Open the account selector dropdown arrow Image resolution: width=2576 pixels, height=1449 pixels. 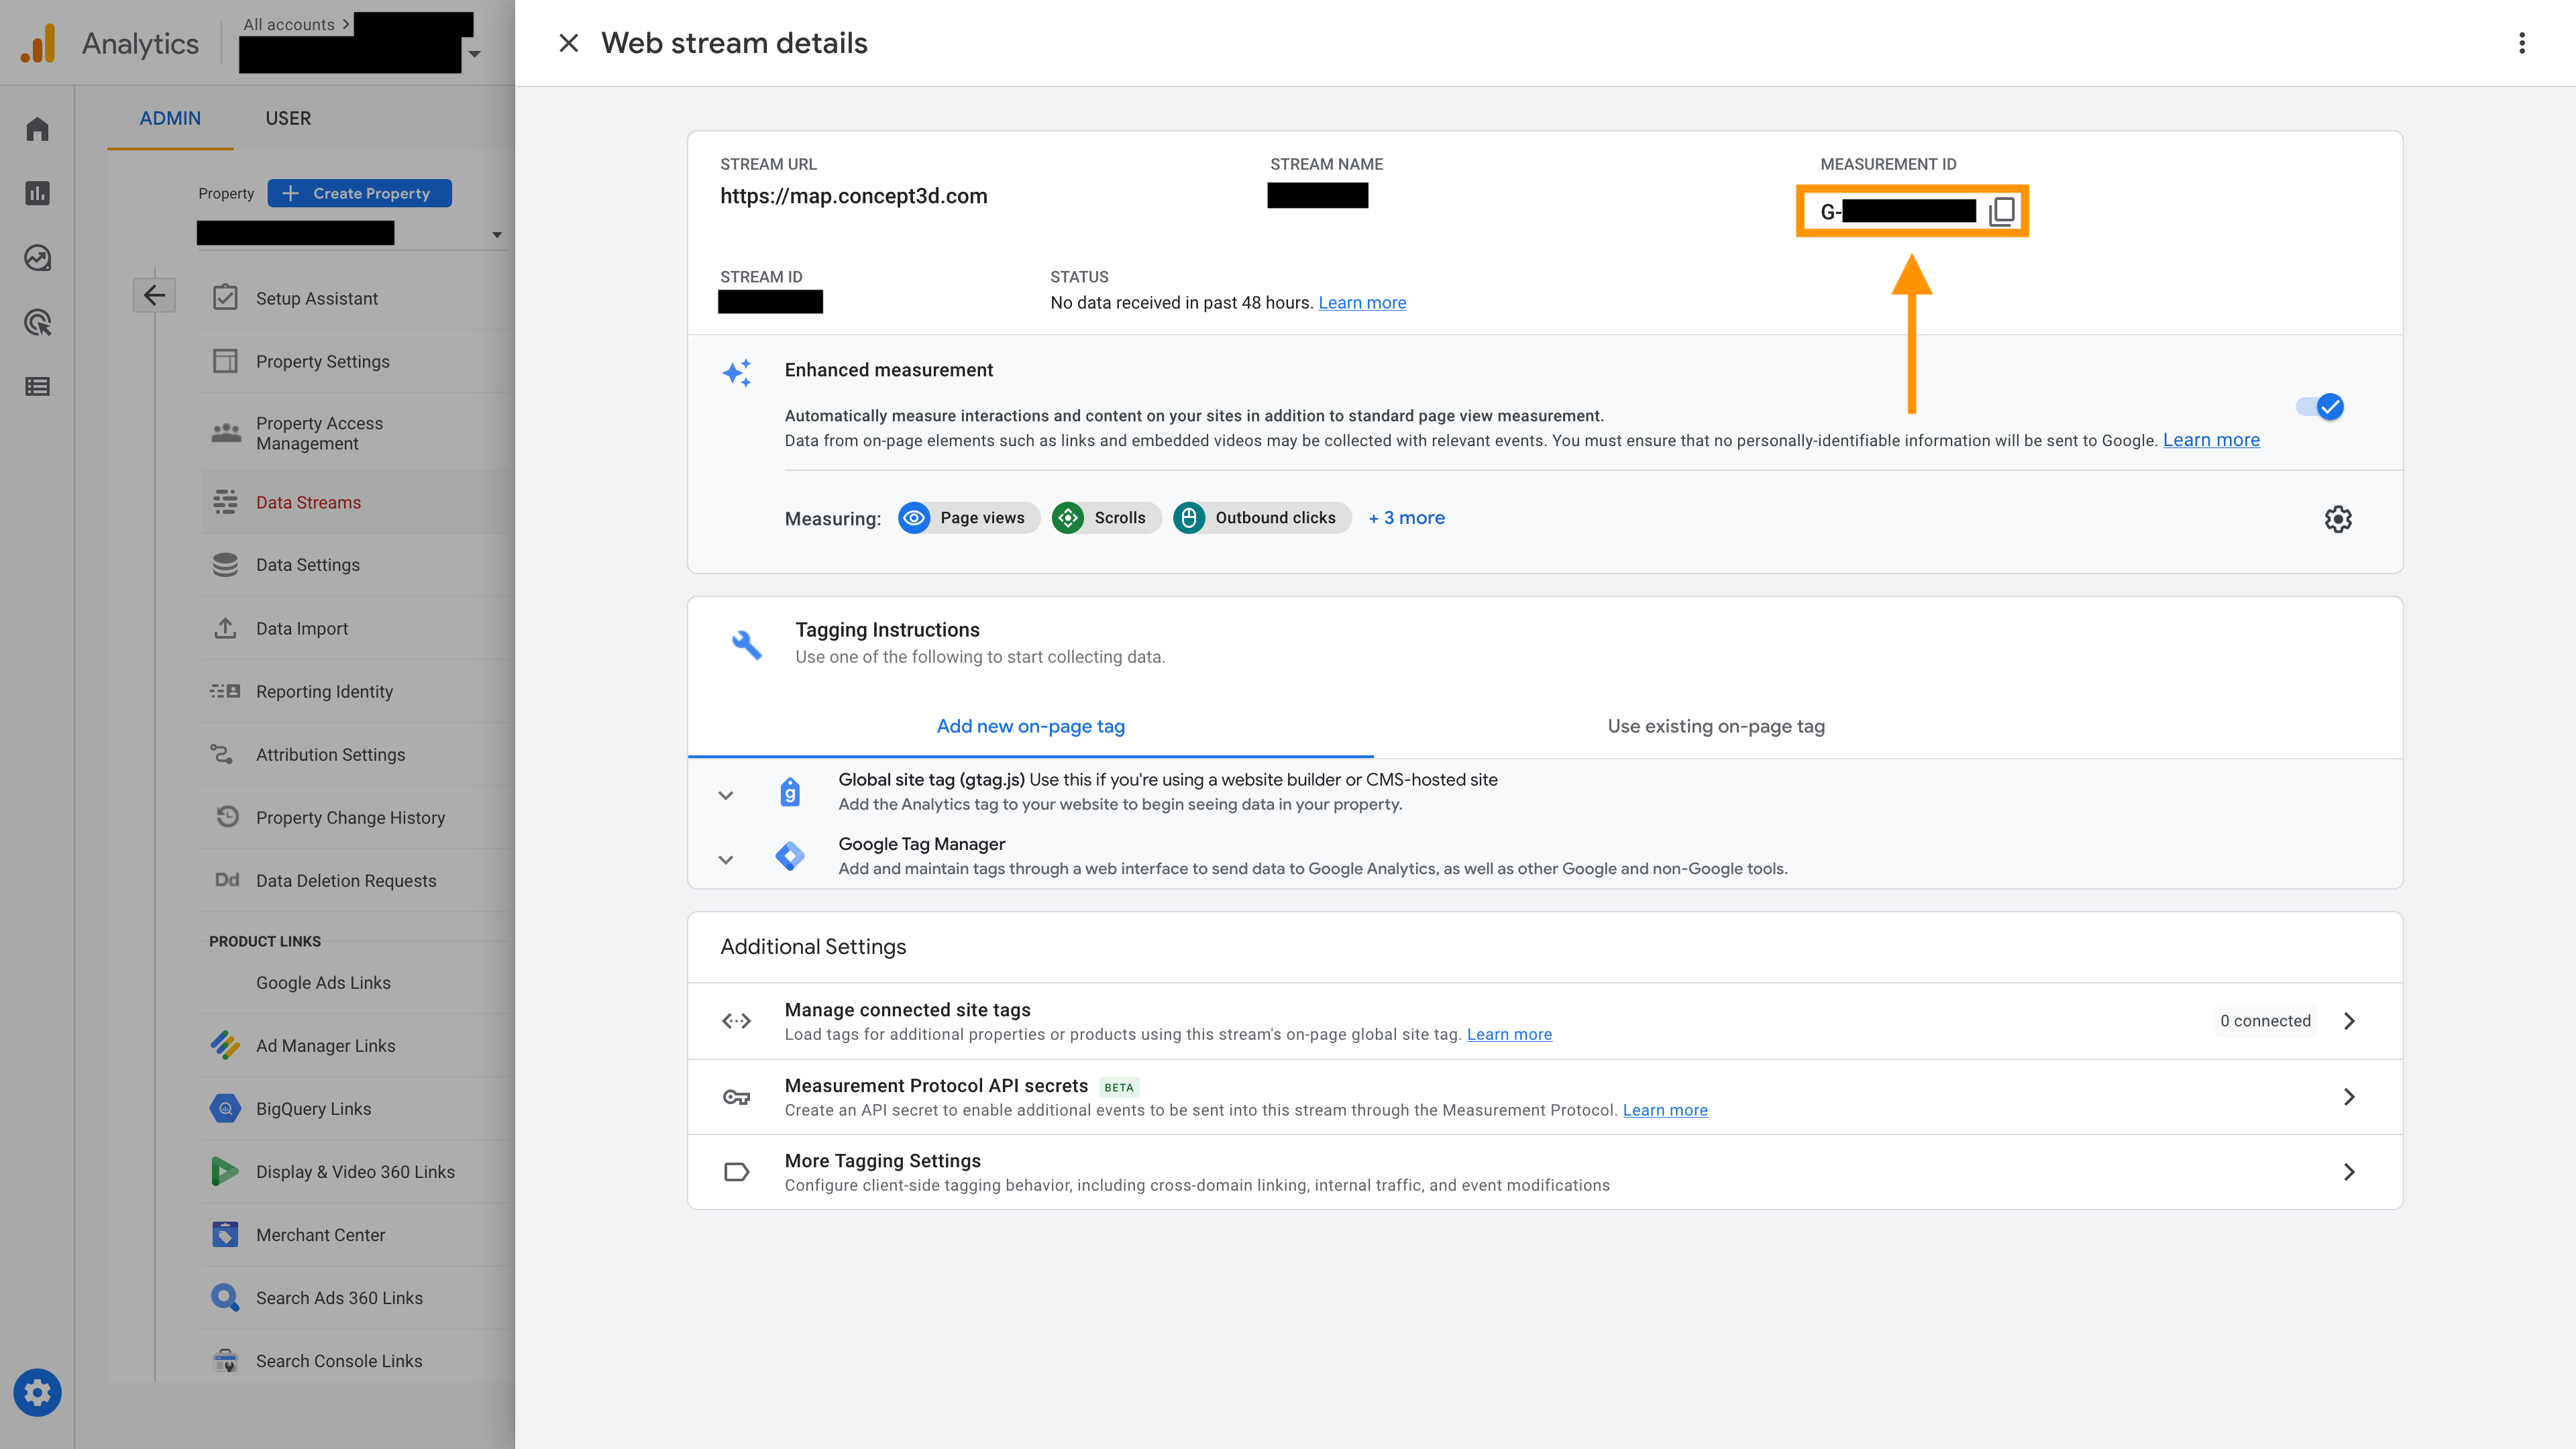pos(475,54)
